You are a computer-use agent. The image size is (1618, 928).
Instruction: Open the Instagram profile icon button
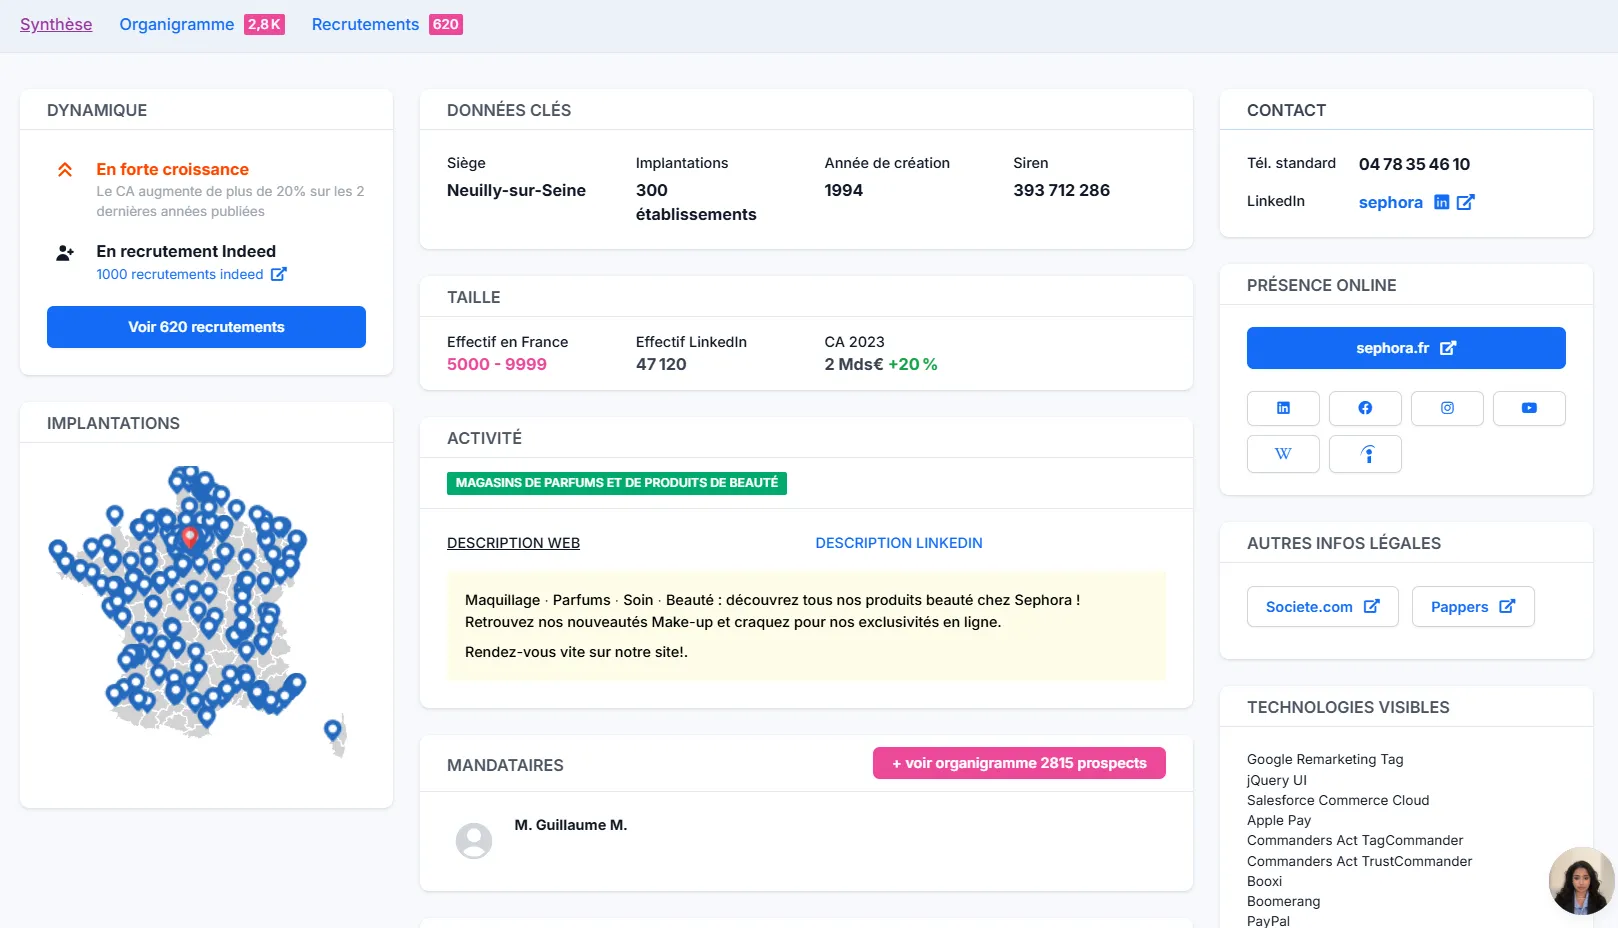click(1447, 408)
